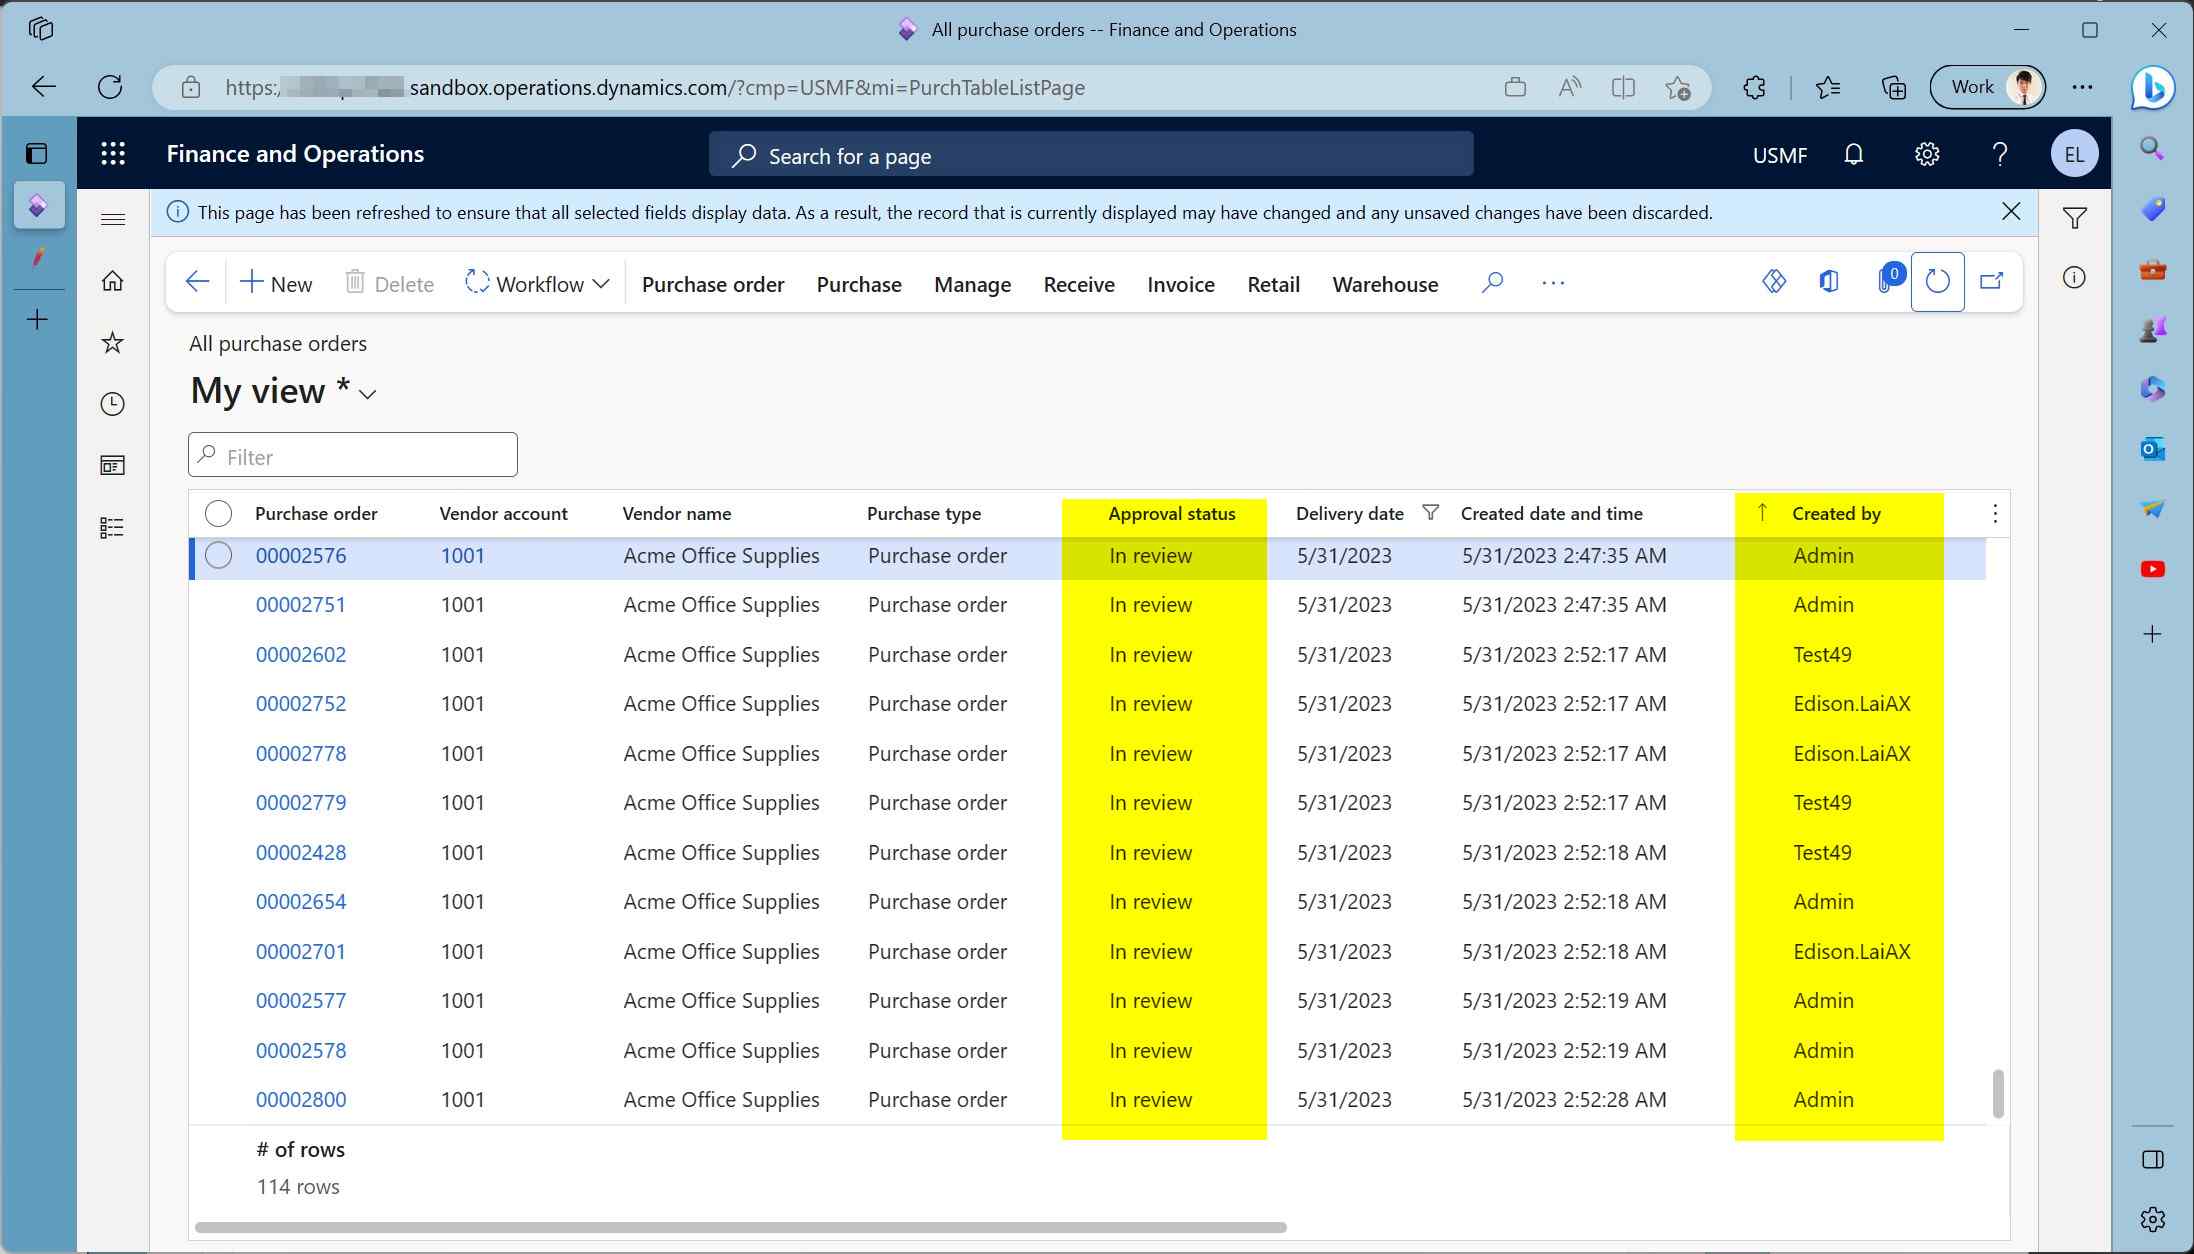Open grid options vertical ellipsis

tap(1995, 514)
